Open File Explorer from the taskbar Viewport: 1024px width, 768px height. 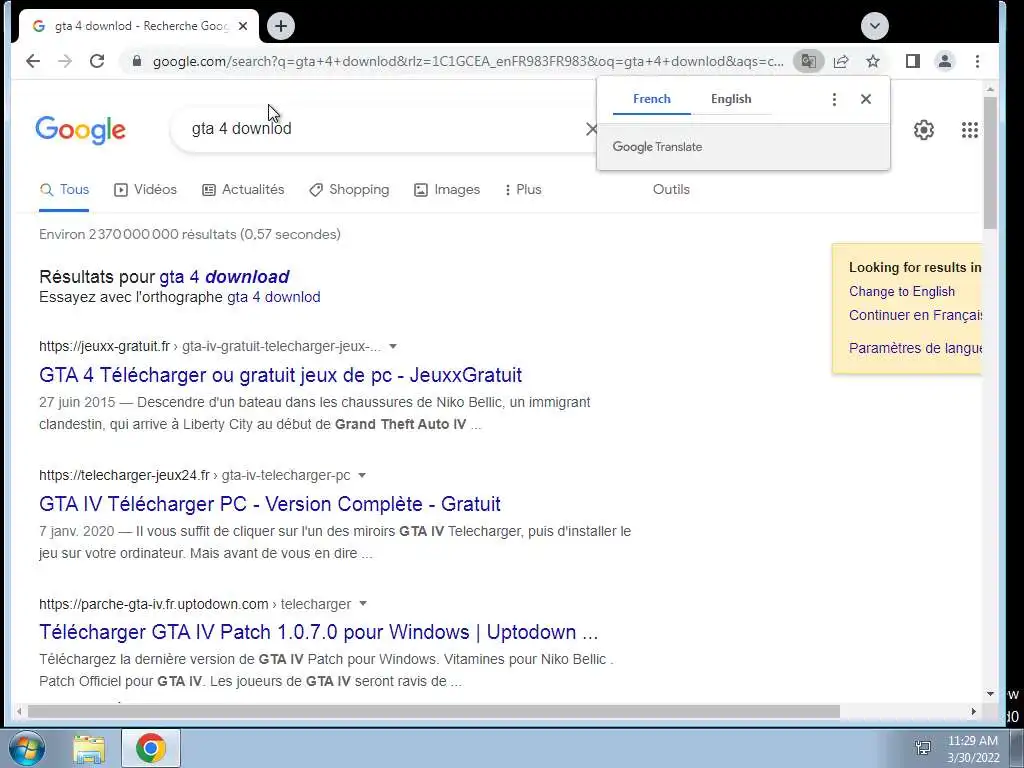(x=89, y=748)
